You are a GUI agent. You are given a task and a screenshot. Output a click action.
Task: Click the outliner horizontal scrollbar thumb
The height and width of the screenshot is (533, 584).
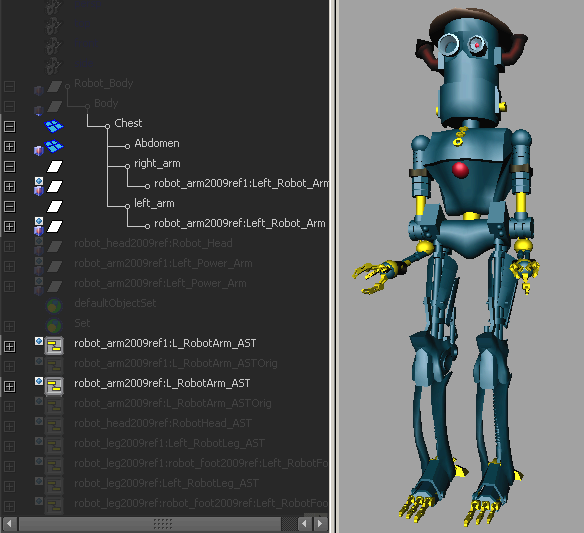pyautogui.click(x=150, y=524)
